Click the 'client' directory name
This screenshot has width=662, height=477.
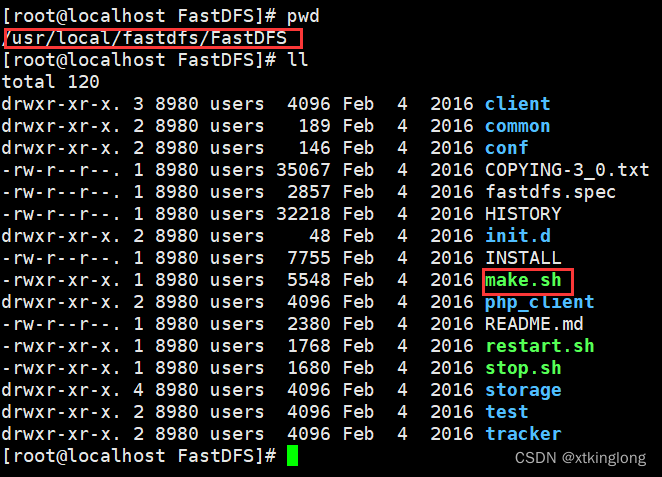[518, 104]
